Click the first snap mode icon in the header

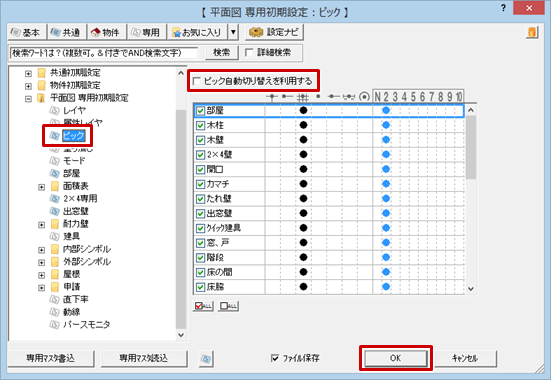272,97
